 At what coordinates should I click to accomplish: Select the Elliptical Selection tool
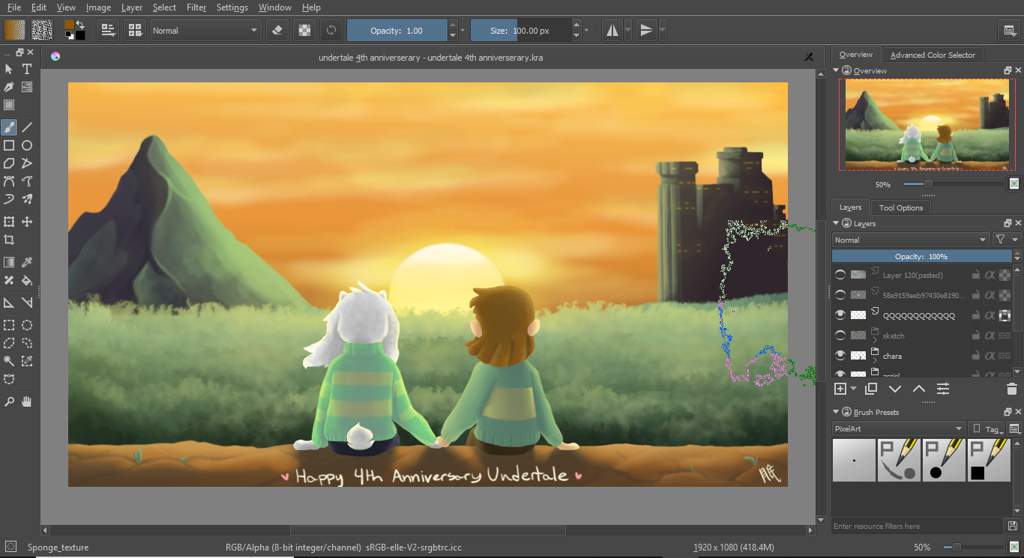tap(27, 325)
